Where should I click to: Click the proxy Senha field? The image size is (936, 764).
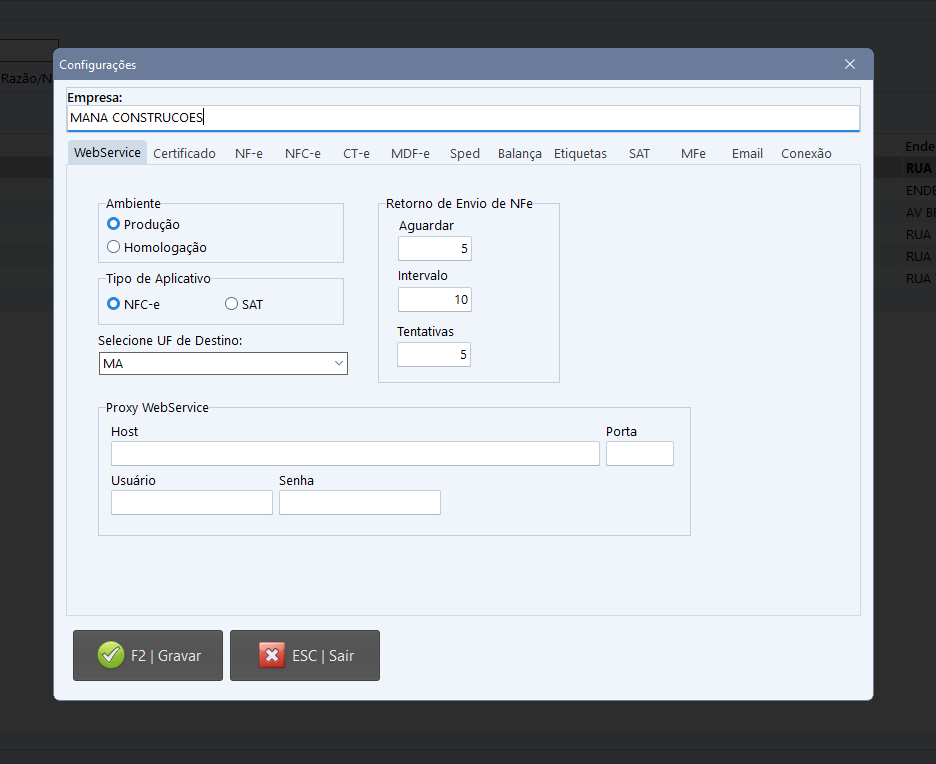[x=359, y=502]
